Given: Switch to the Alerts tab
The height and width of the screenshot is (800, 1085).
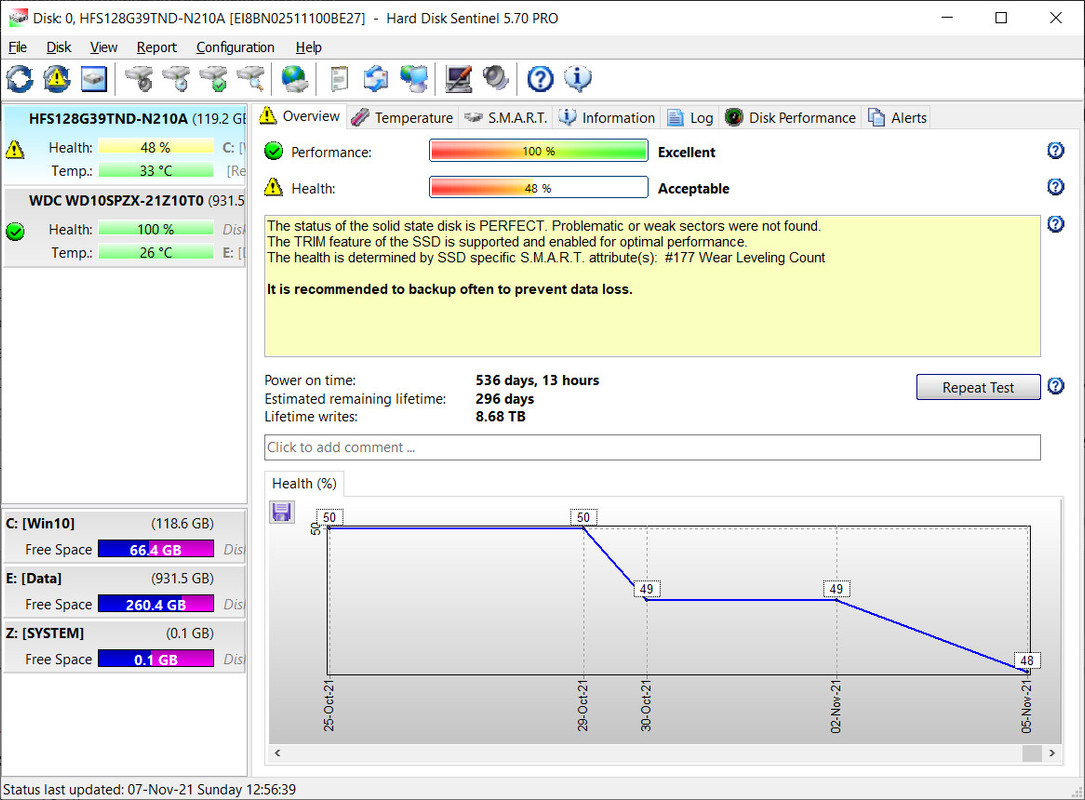Looking at the screenshot, I should pyautogui.click(x=897, y=118).
